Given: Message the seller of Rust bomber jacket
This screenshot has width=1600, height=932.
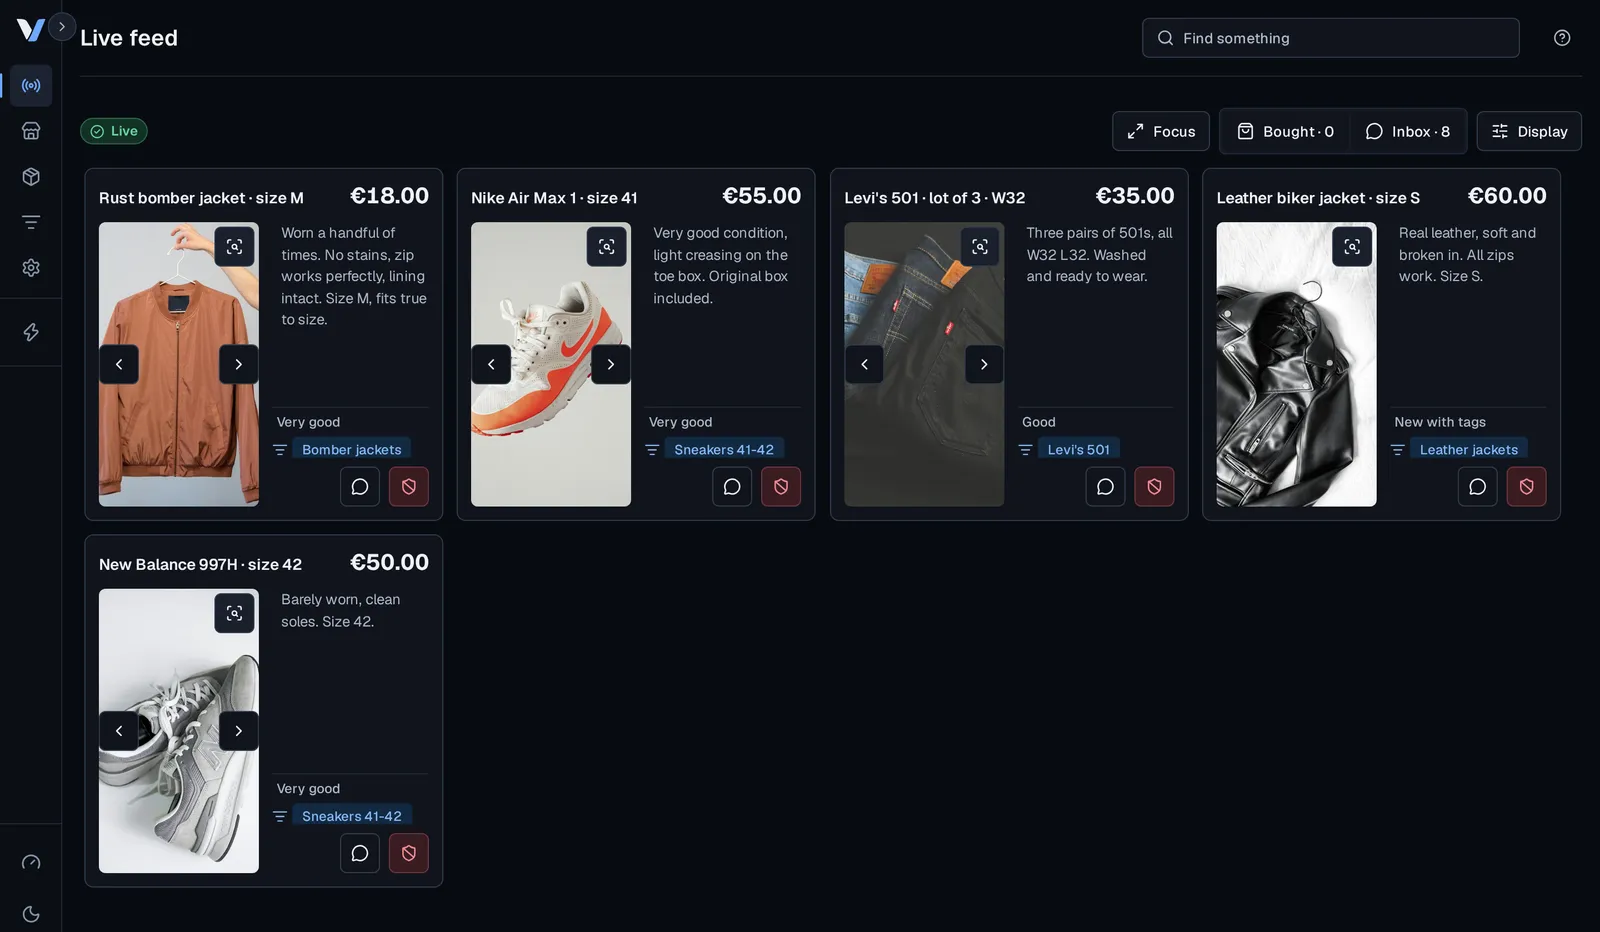Looking at the screenshot, I should coord(360,487).
